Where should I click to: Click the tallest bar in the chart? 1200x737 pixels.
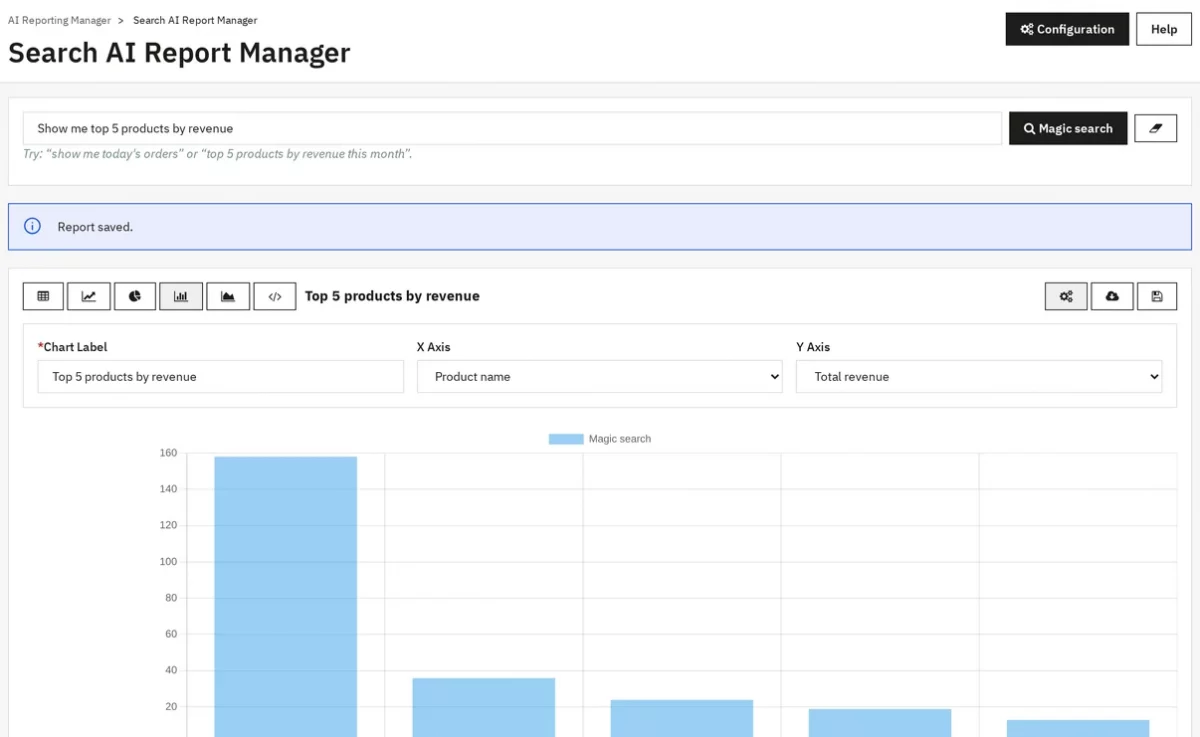tap(286, 597)
